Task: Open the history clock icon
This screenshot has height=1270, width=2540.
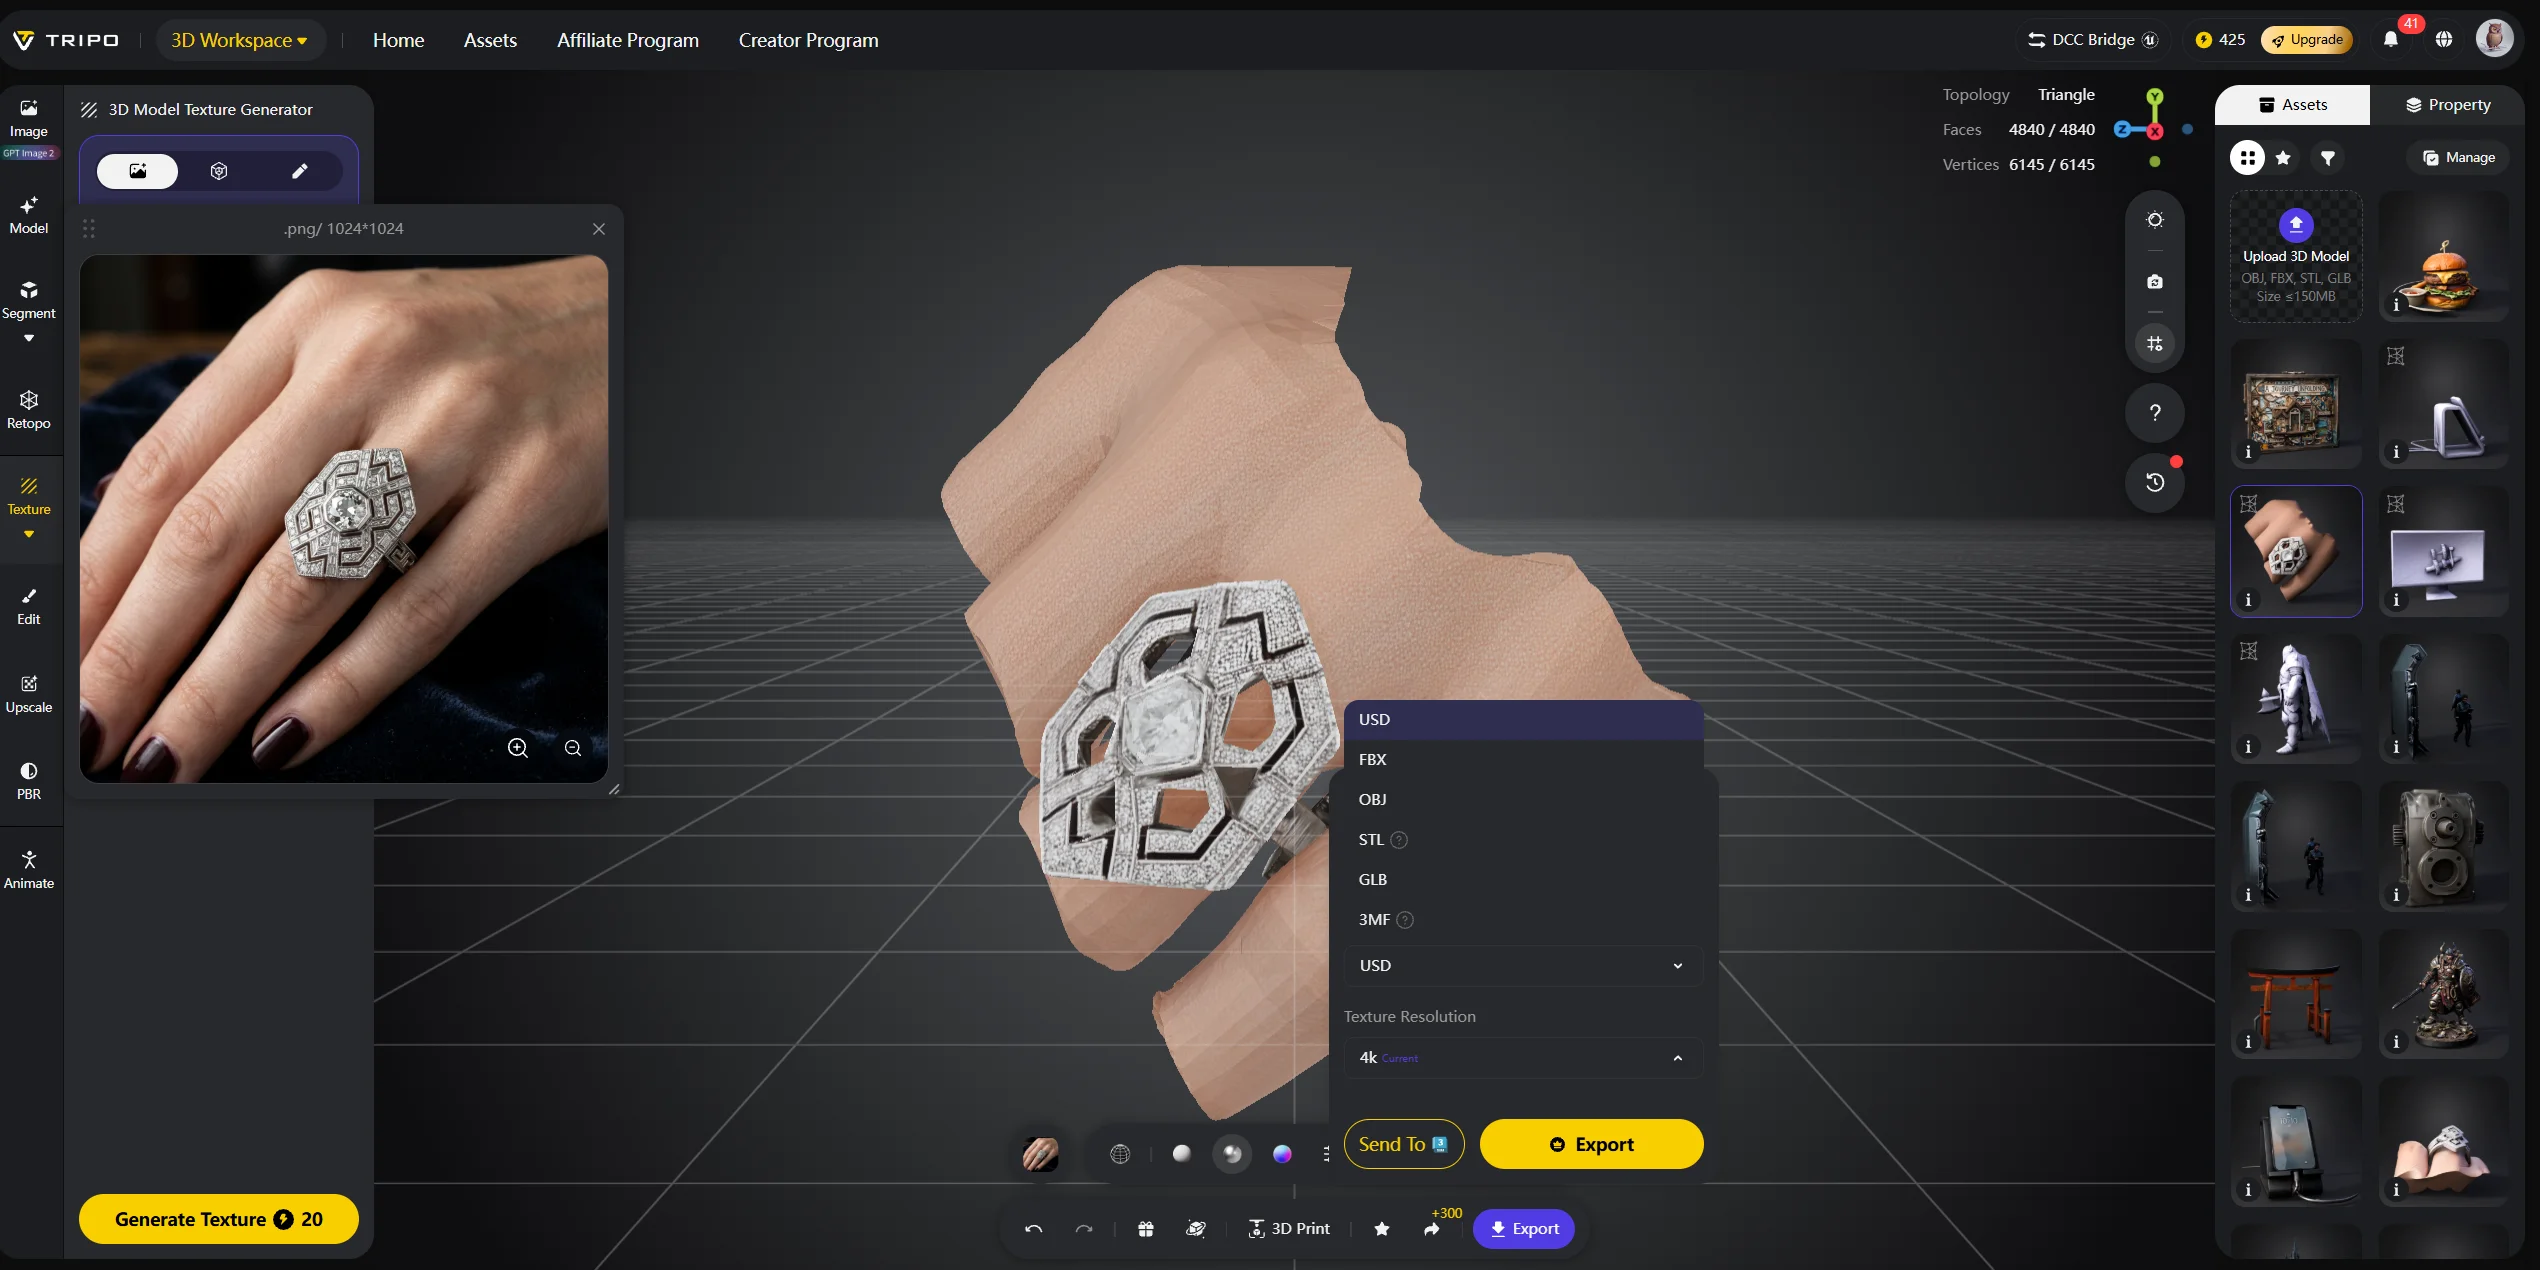Action: point(2155,482)
